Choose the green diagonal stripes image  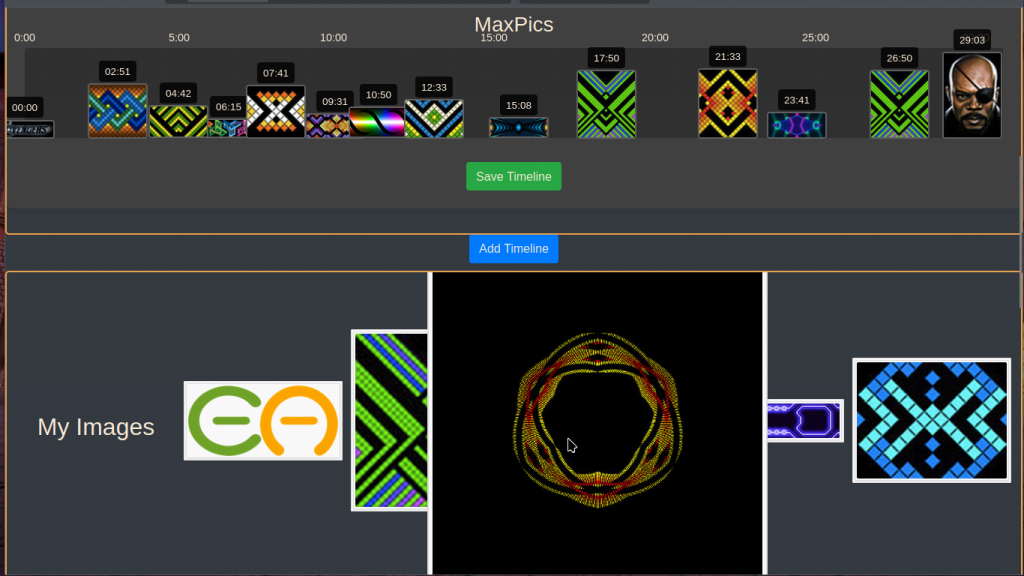[x=390, y=421]
